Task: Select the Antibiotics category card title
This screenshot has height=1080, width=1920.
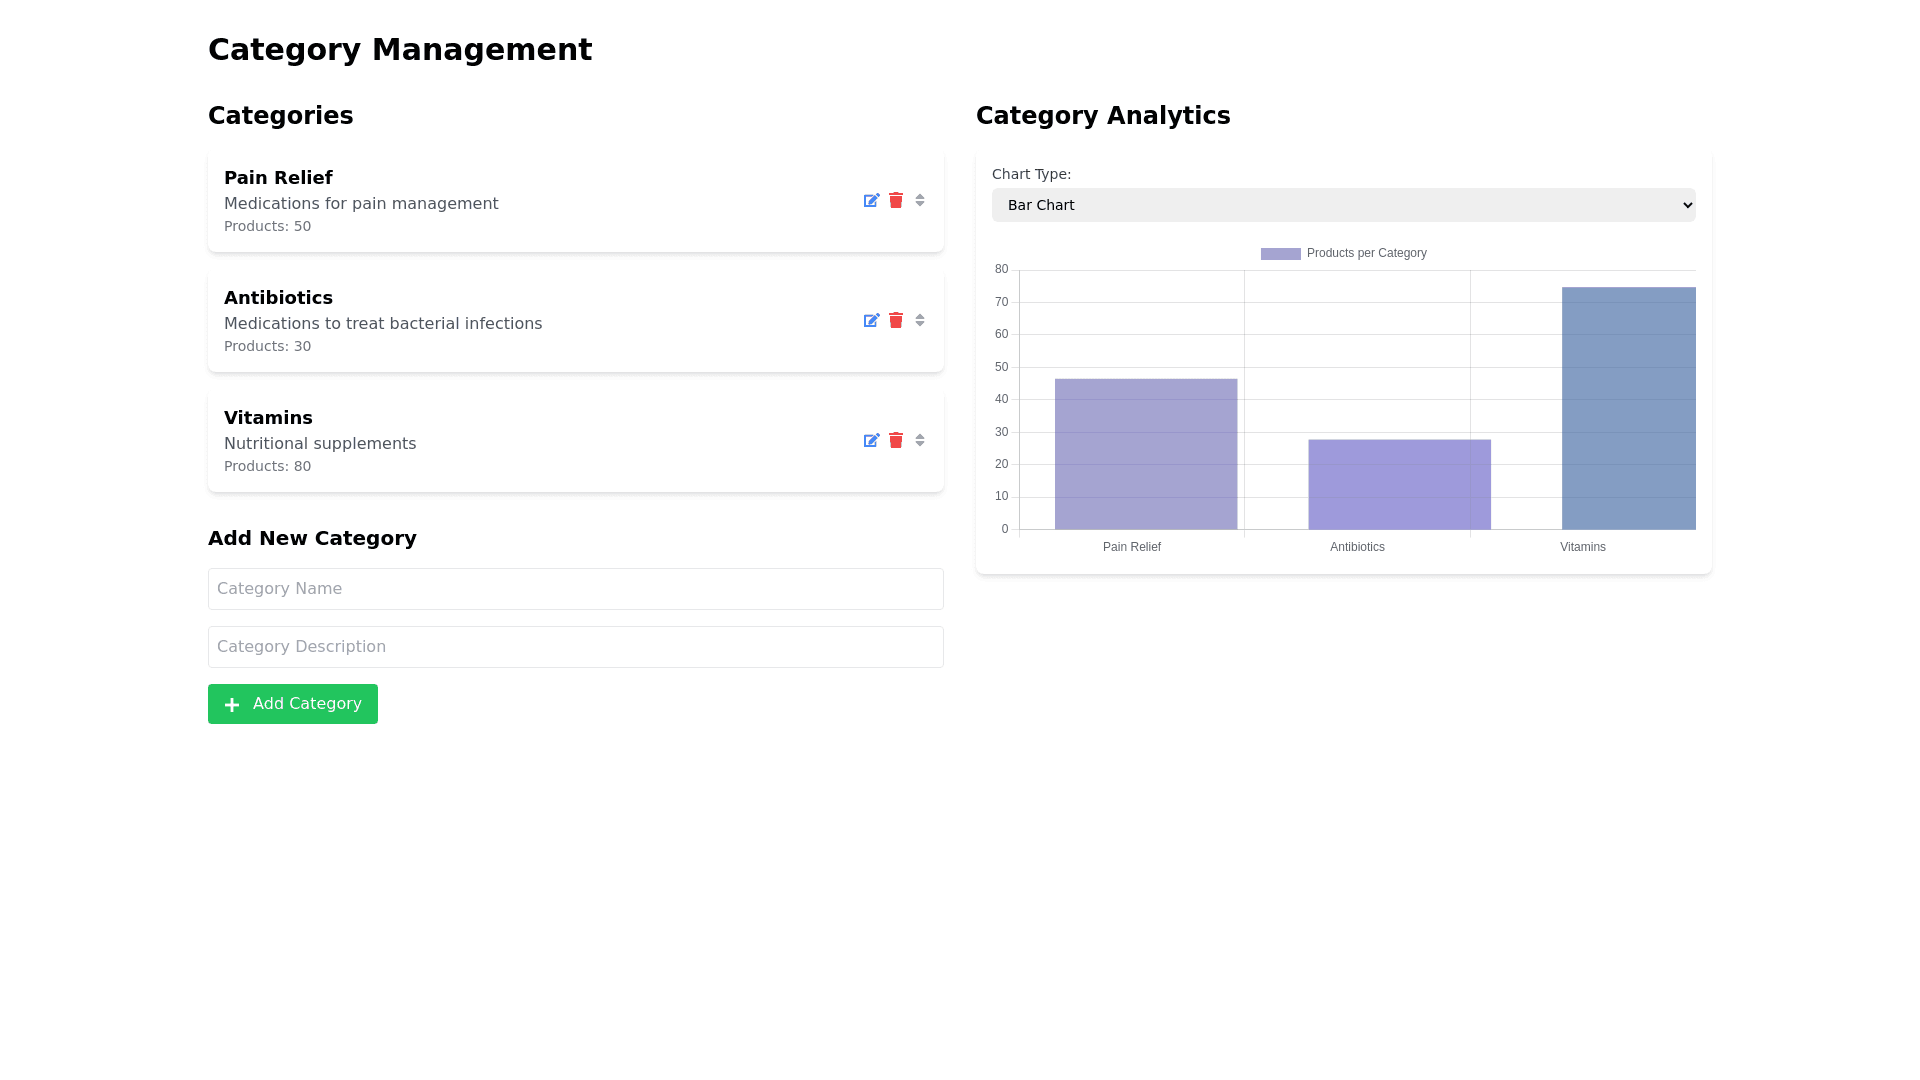Action: [278, 298]
